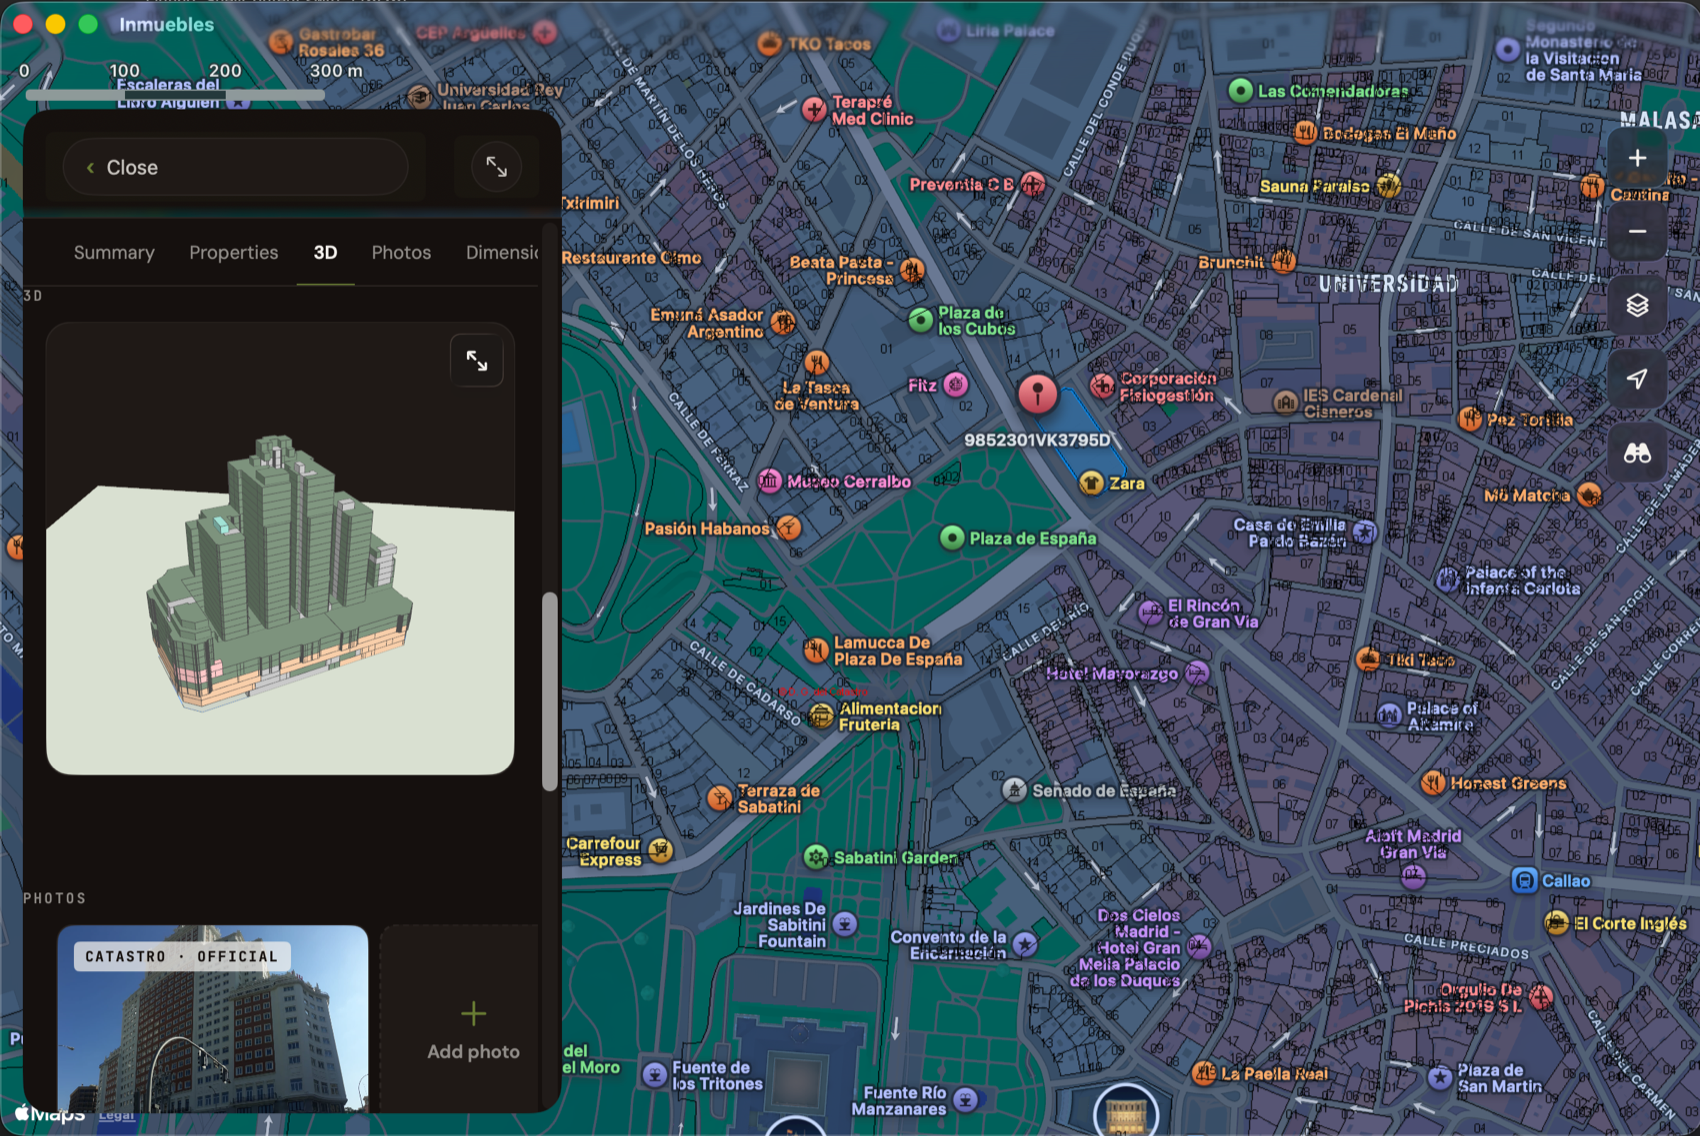
Task: Select the Honest Greens restaurant marker
Action: coord(1433,782)
